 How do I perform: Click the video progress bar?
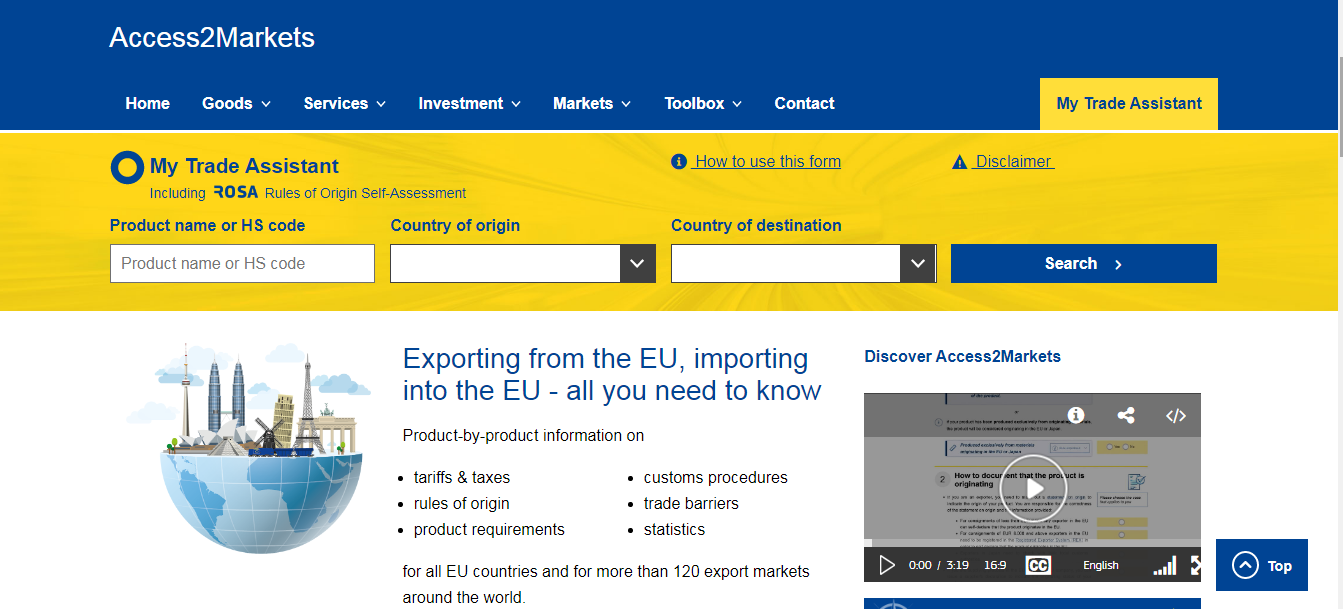tap(1032, 544)
